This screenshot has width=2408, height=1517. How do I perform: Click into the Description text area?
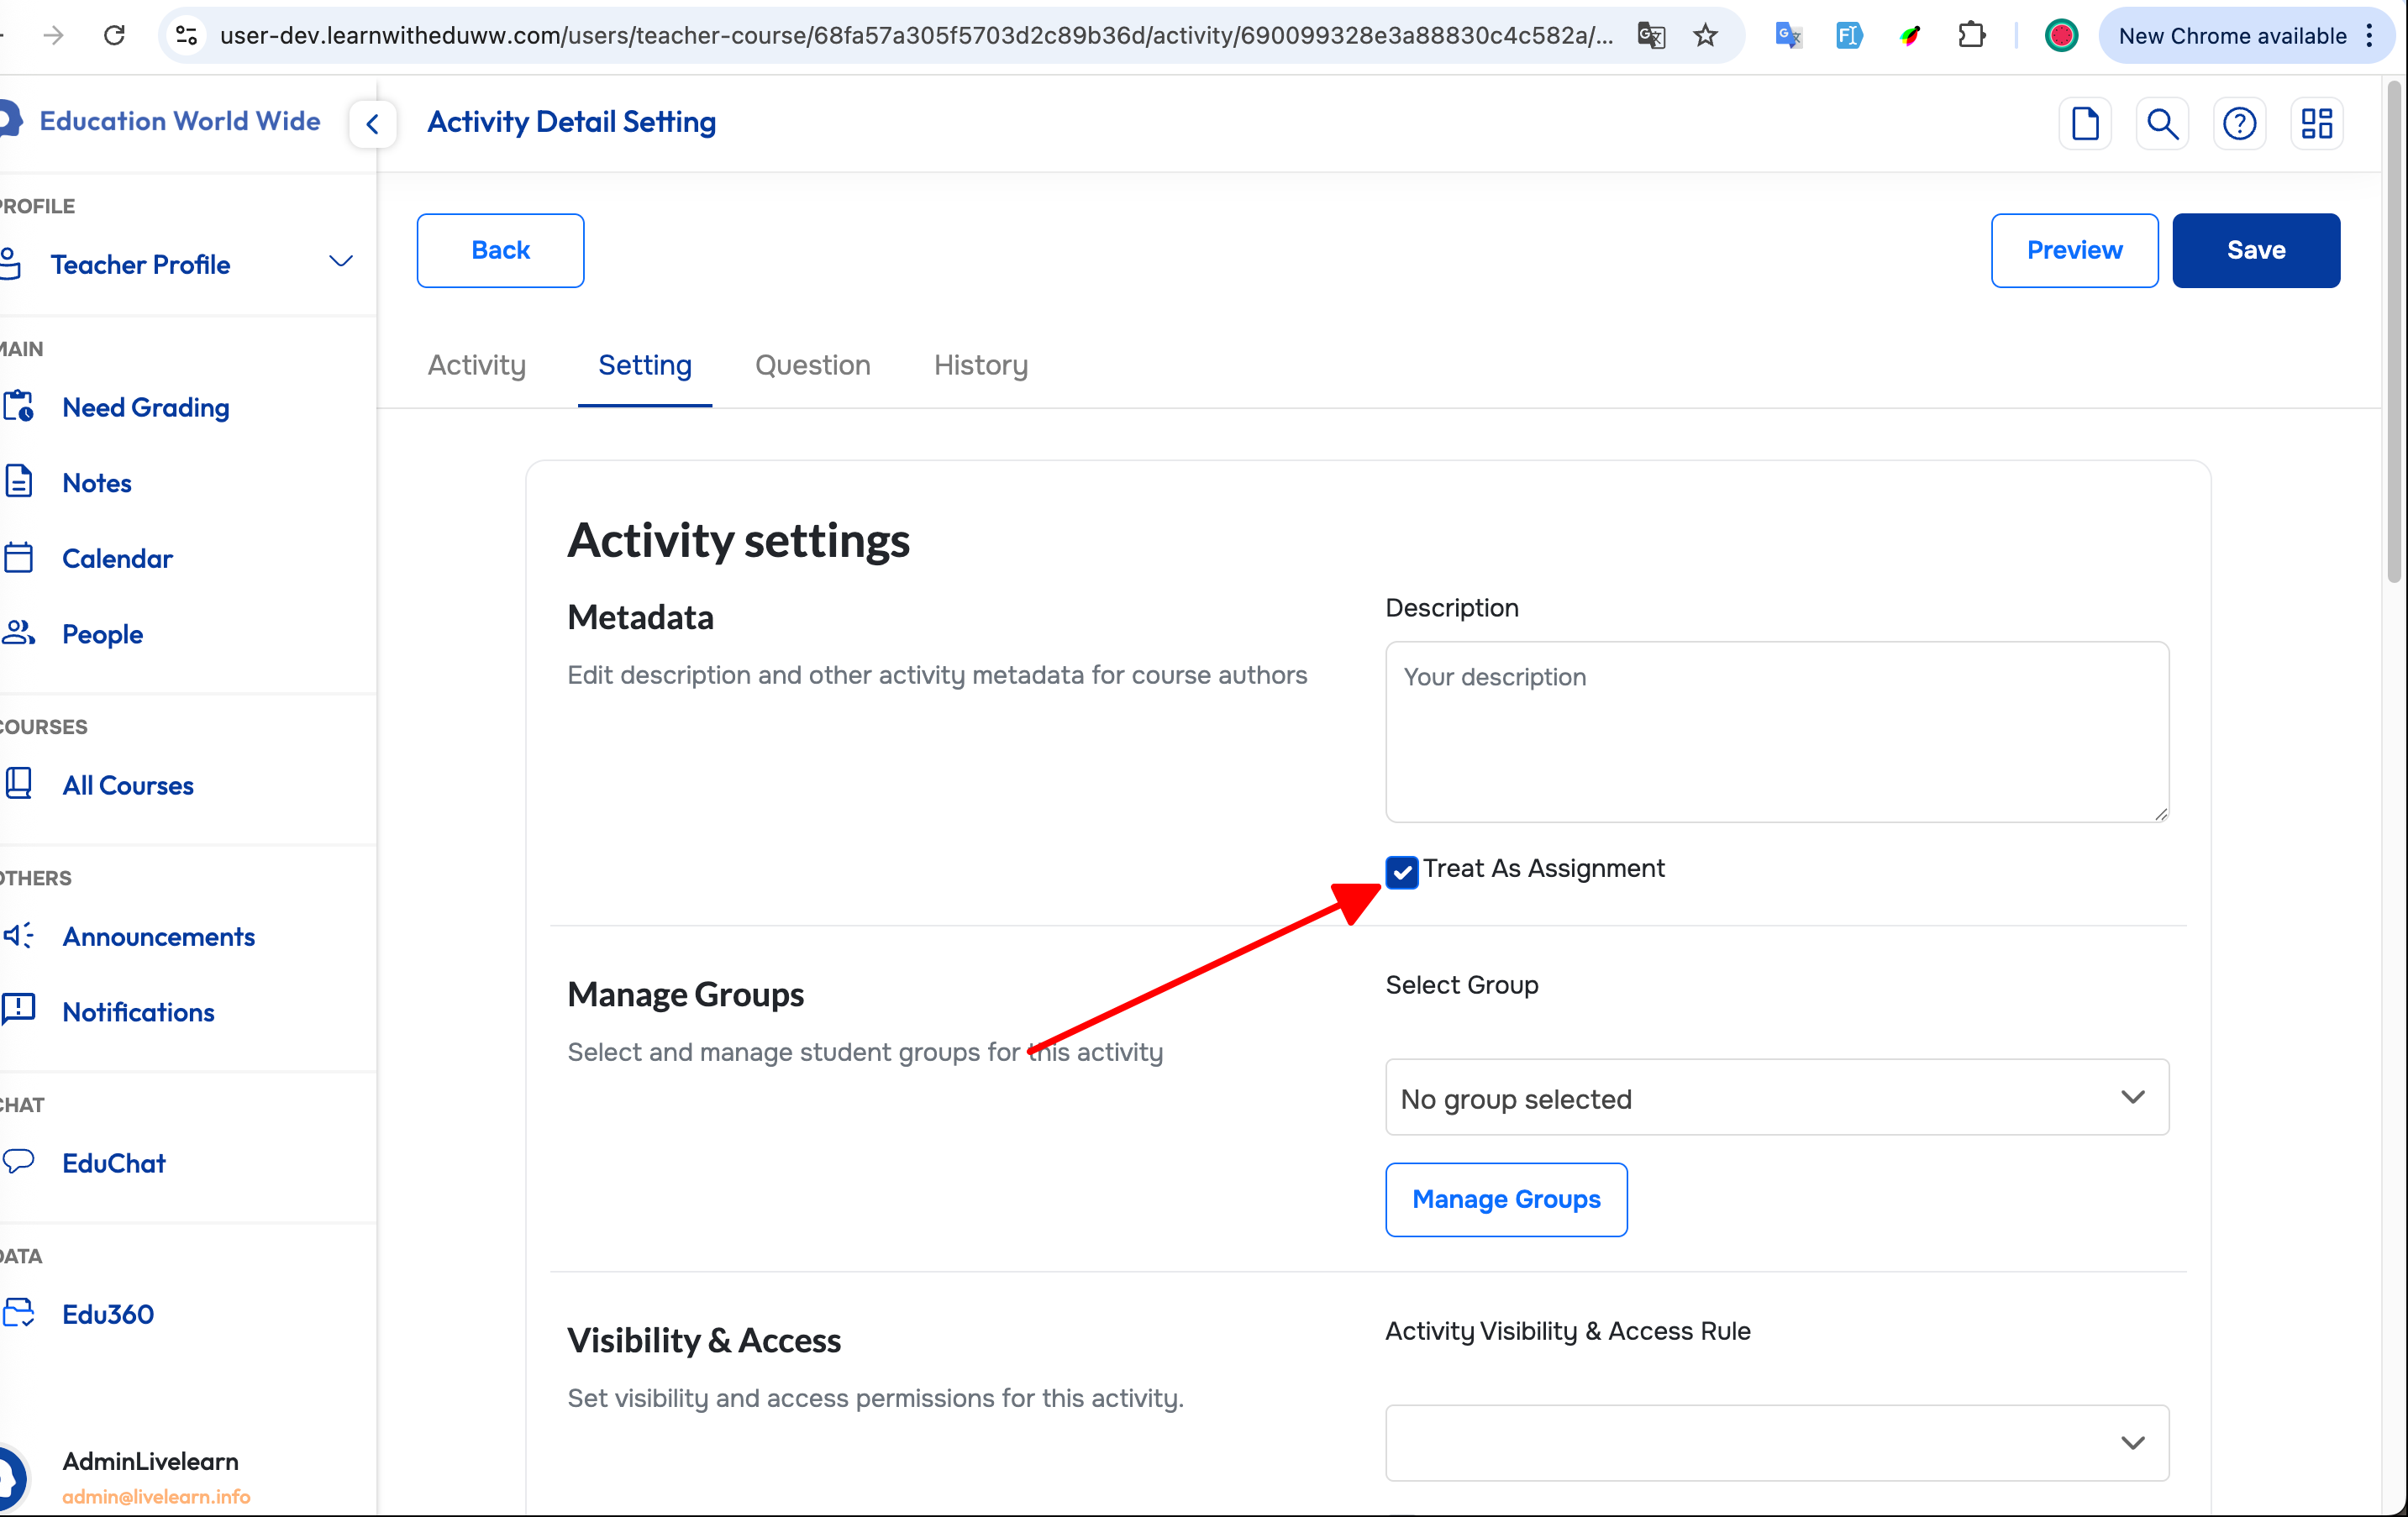[x=1776, y=732]
